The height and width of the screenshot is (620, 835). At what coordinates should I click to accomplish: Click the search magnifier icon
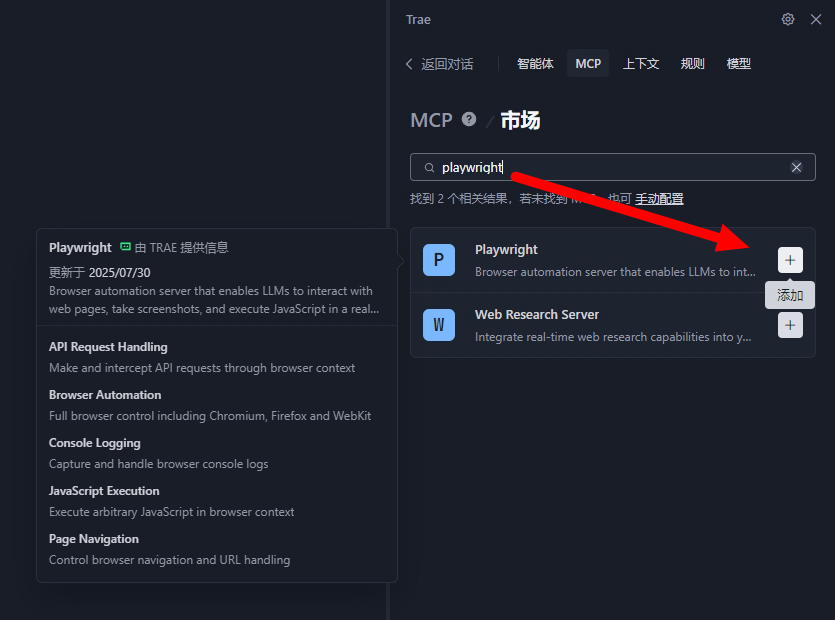pyautogui.click(x=429, y=168)
